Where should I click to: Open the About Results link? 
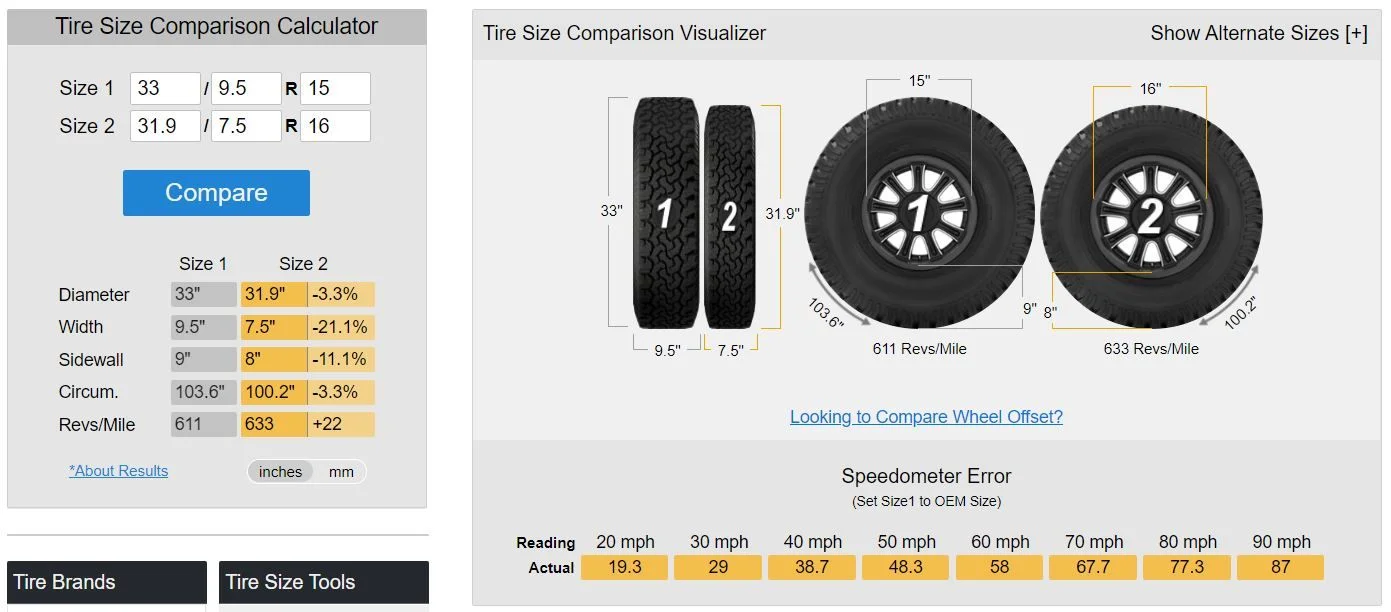click(x=118, y=471)
